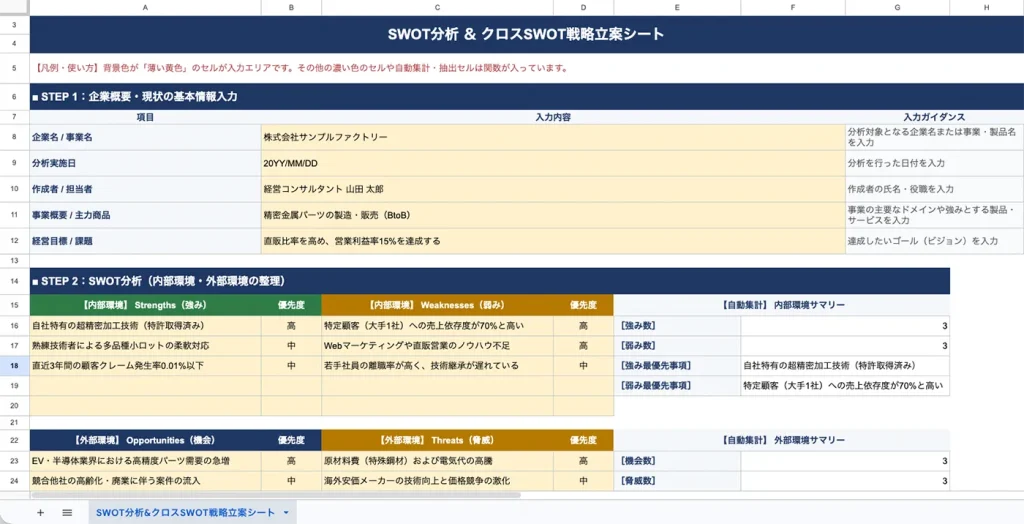Select row 12 header
This screenshot has height=524, width=1024.
[14, 241]
